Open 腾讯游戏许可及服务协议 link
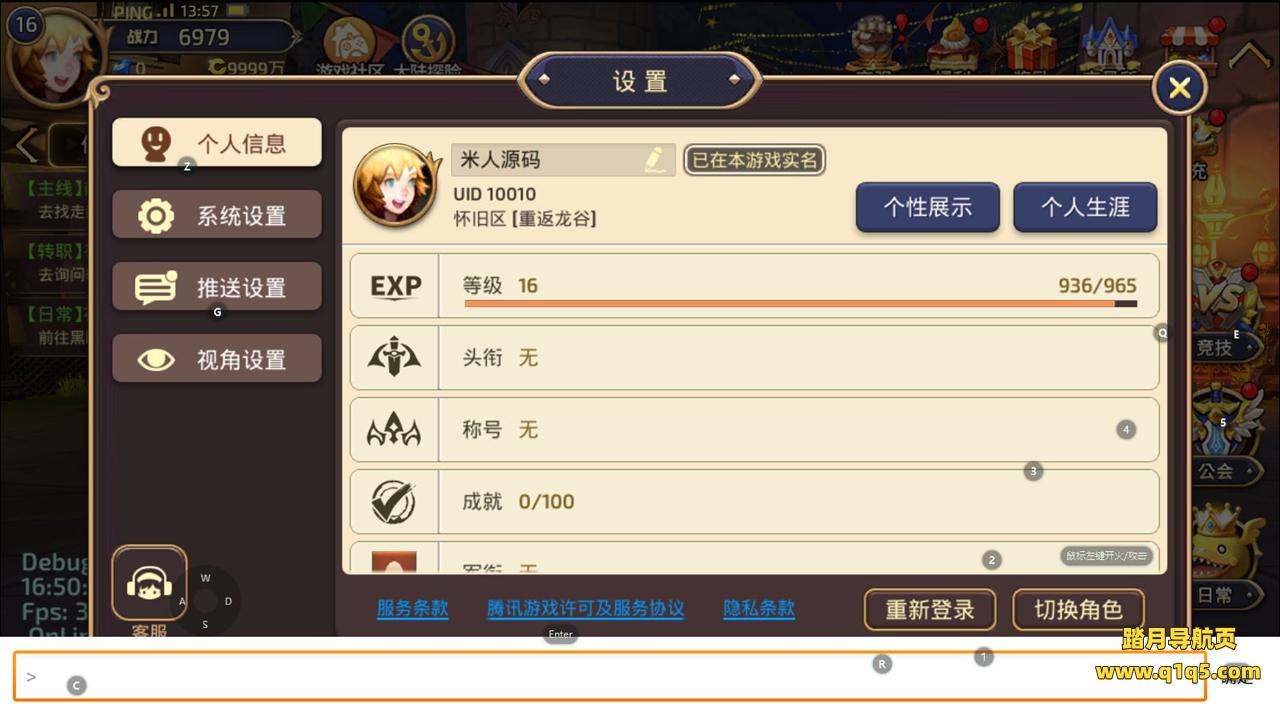Image resolution: width=1280 pixels, height=720 pixels. 586,608
